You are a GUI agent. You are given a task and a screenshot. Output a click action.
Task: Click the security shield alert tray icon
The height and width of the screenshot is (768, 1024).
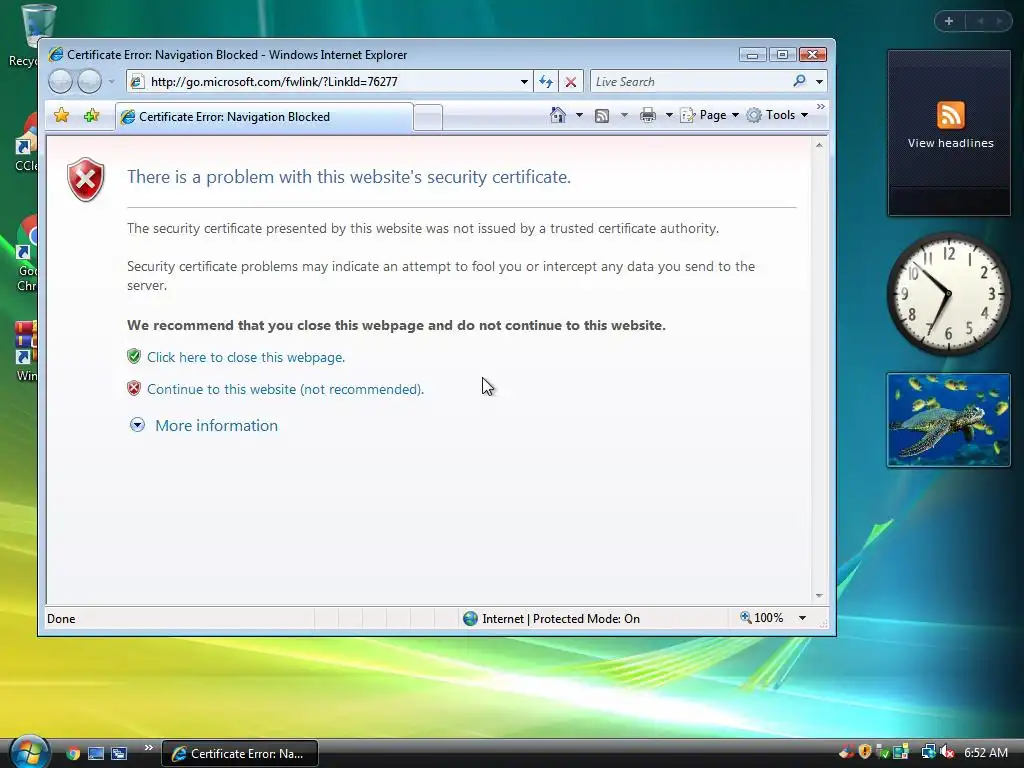865,752
